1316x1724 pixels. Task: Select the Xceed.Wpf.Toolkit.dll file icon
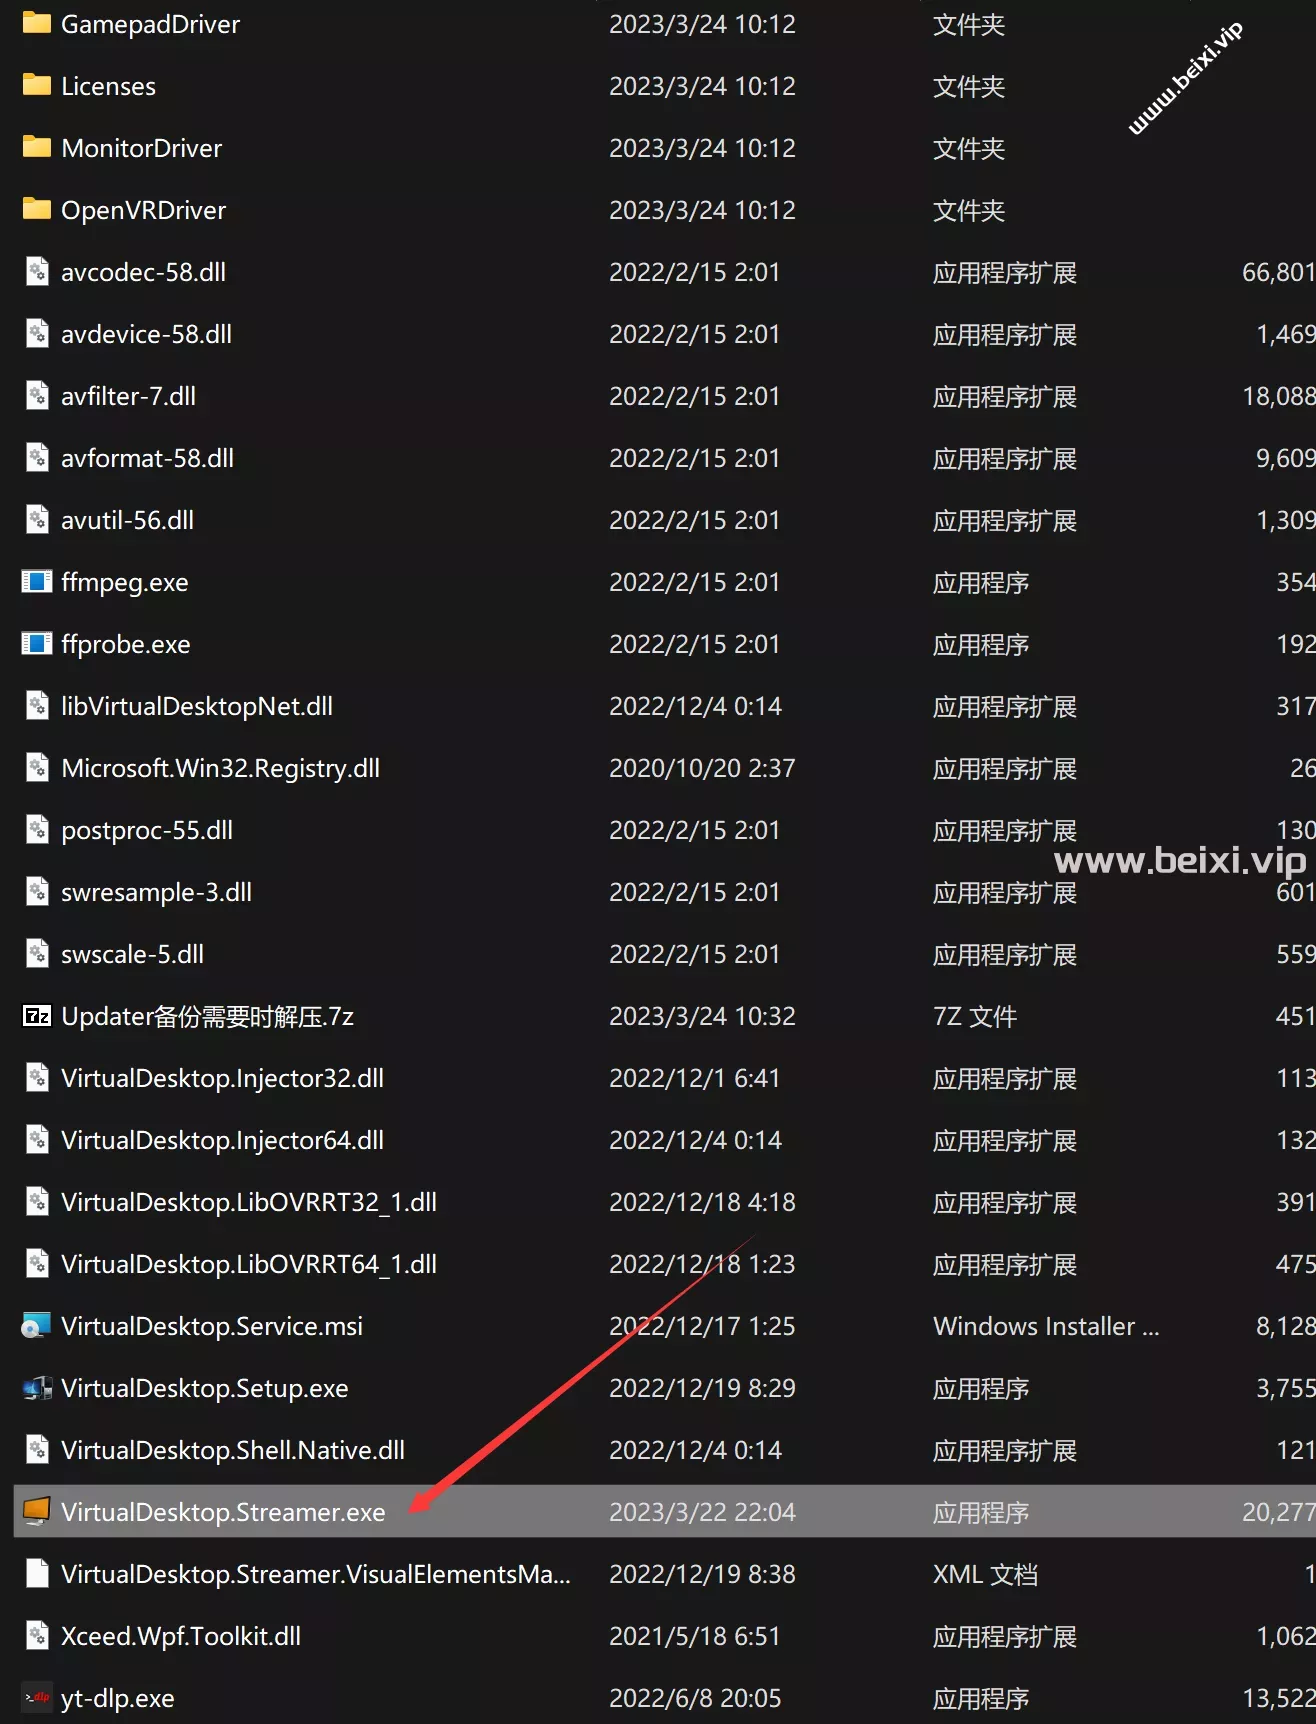coord(37,1636)
